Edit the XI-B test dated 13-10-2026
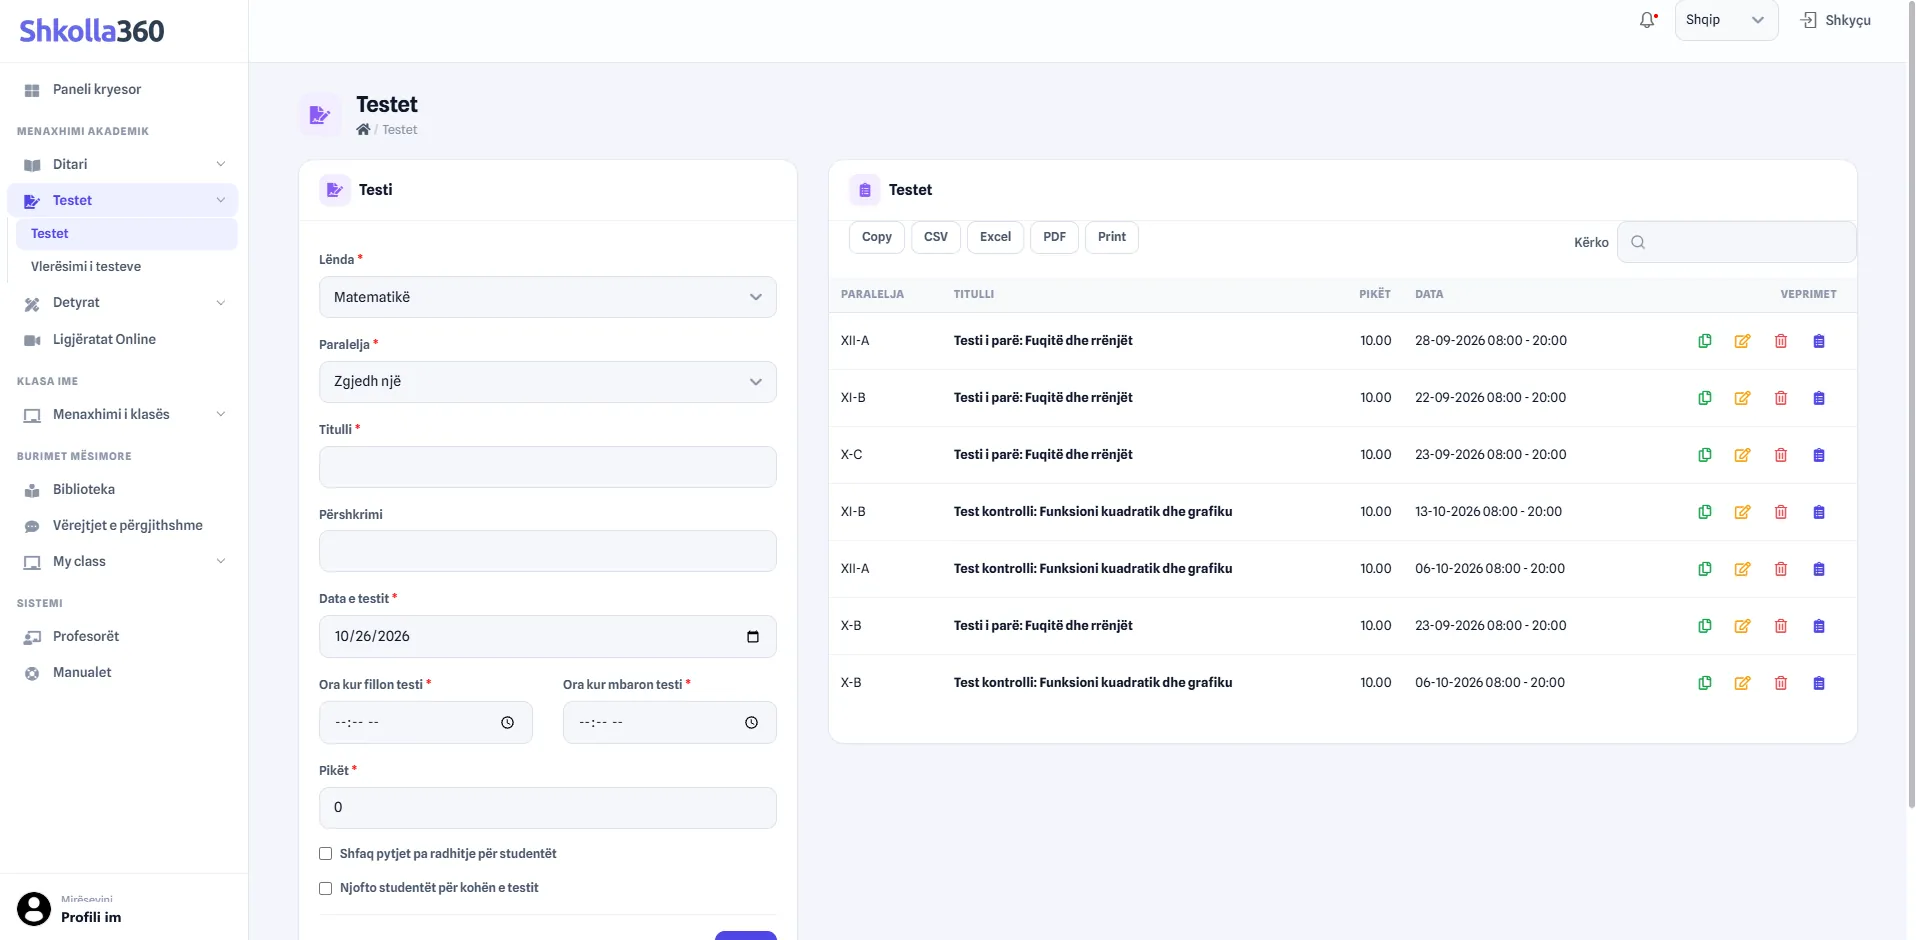Screen dimensions: 1916x940 pyautogui.click(x=1743, y=512)
